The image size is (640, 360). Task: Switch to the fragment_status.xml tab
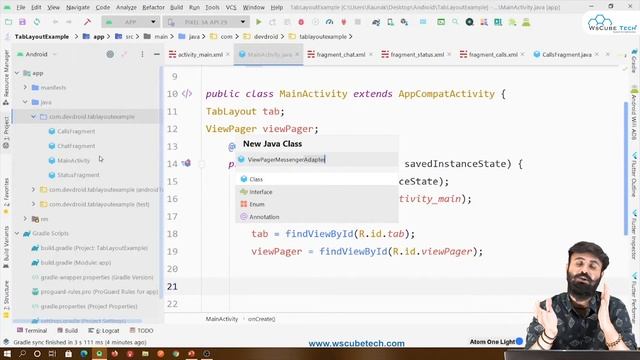click(x=416, y=54)
